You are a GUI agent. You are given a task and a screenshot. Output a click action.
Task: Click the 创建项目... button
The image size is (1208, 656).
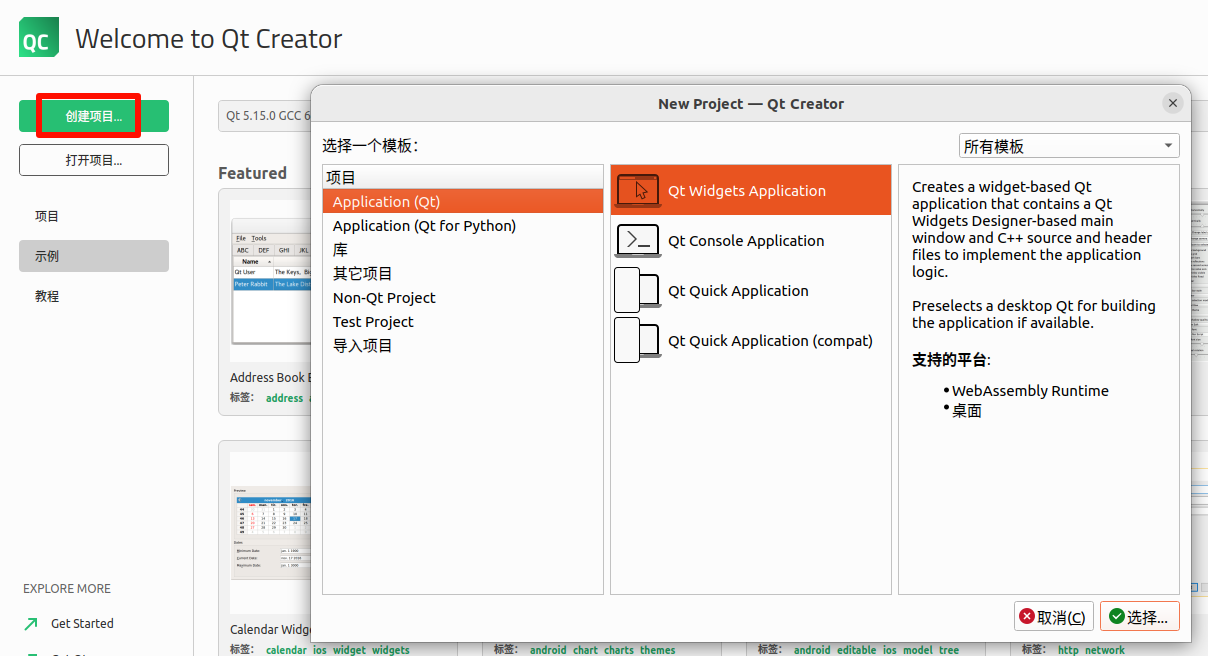(94, 116)
